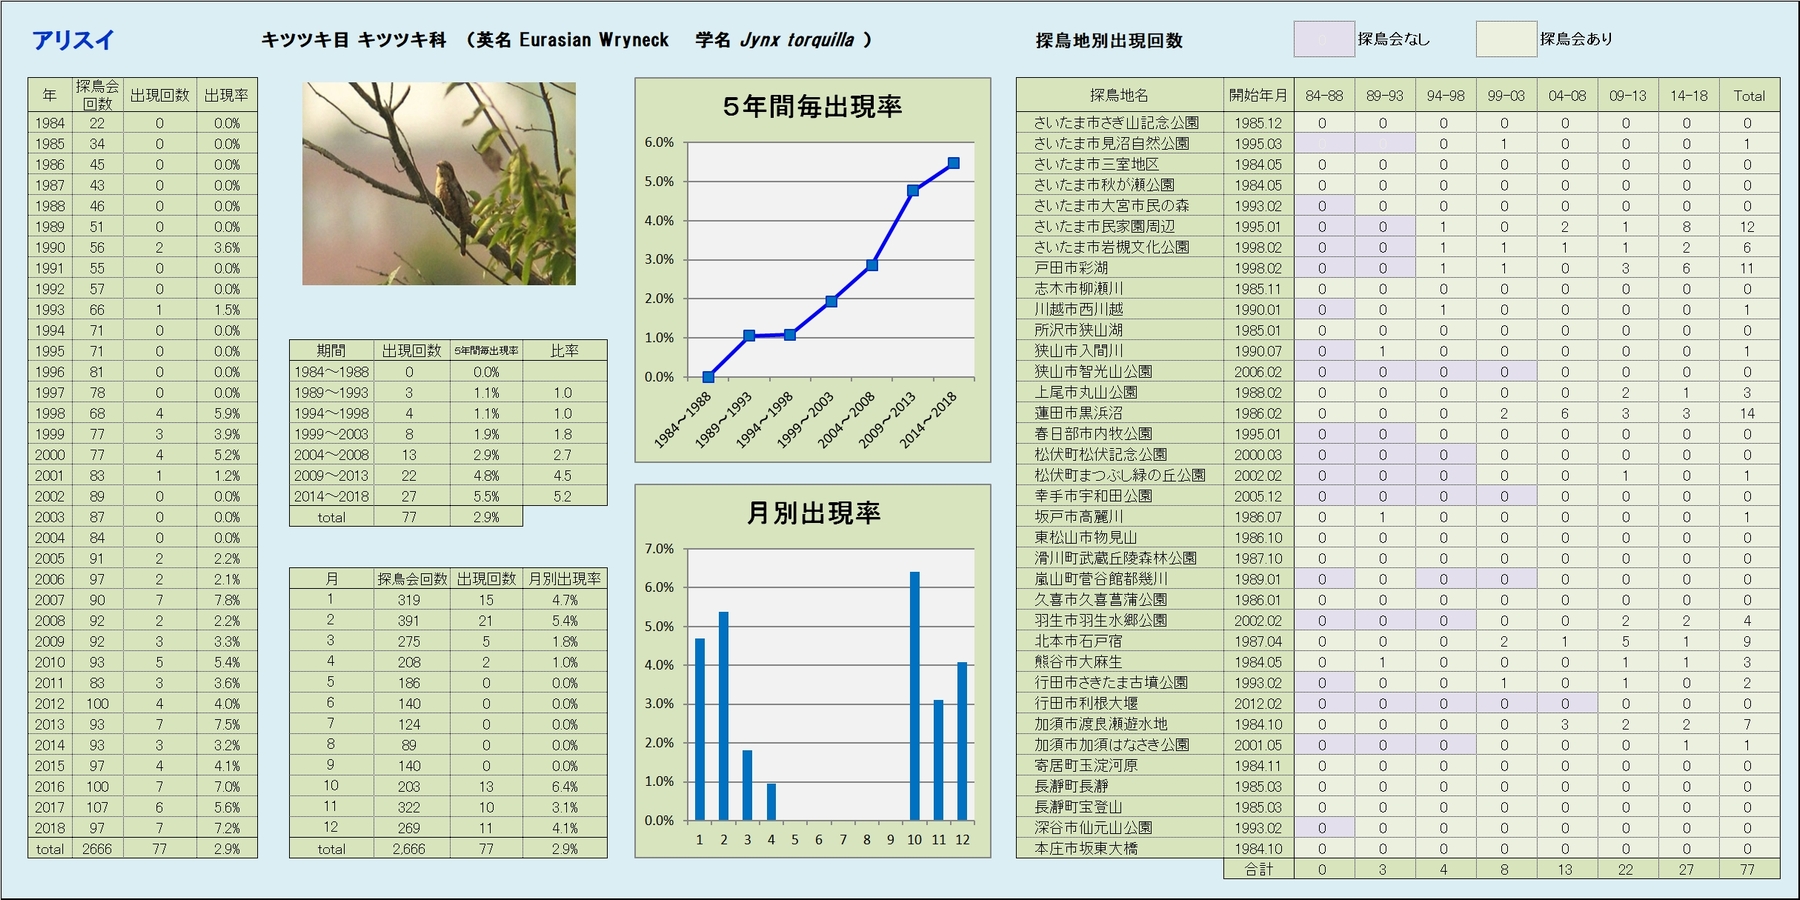This screenshot has width=1800, height=900.
Task: Select the green 探鳥会あり legend swatch
Action: [1506, 39]
